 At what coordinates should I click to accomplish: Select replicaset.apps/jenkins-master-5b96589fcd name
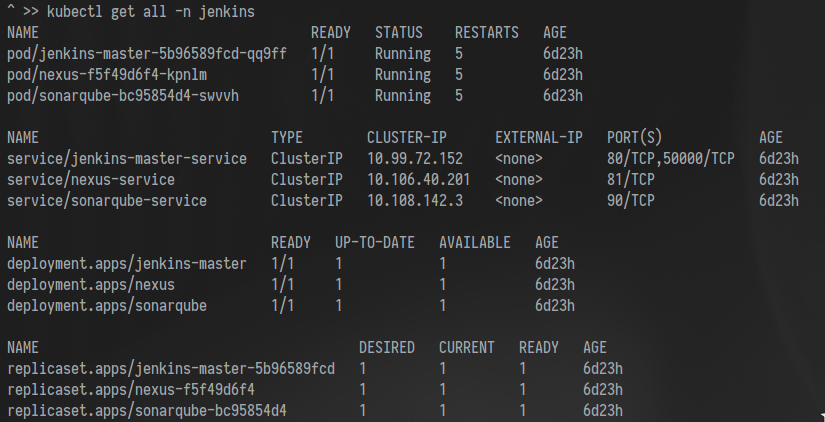click(171, 369)
